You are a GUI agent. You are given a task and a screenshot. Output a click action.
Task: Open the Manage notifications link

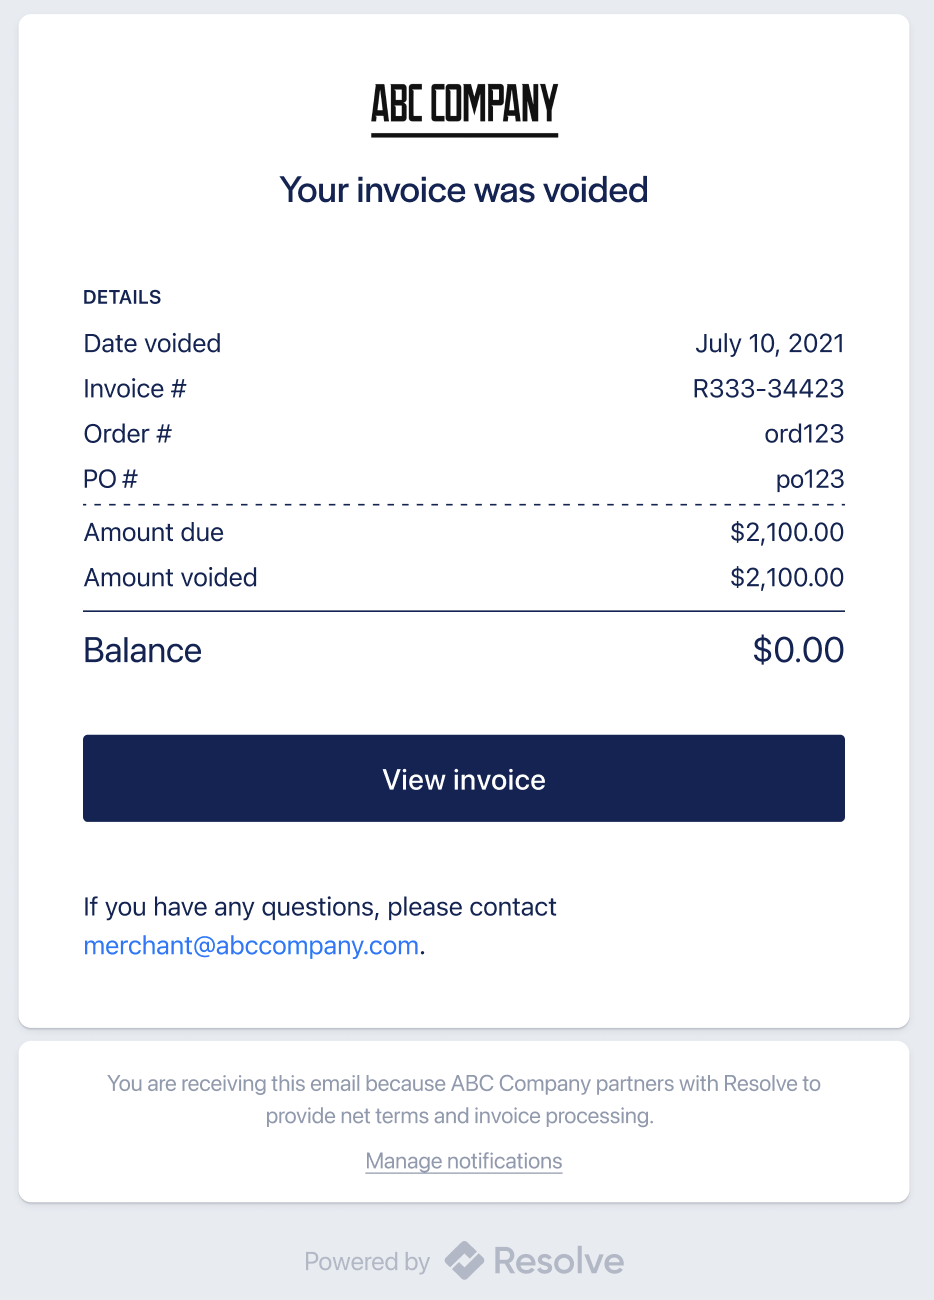(x=464, y=1161)
